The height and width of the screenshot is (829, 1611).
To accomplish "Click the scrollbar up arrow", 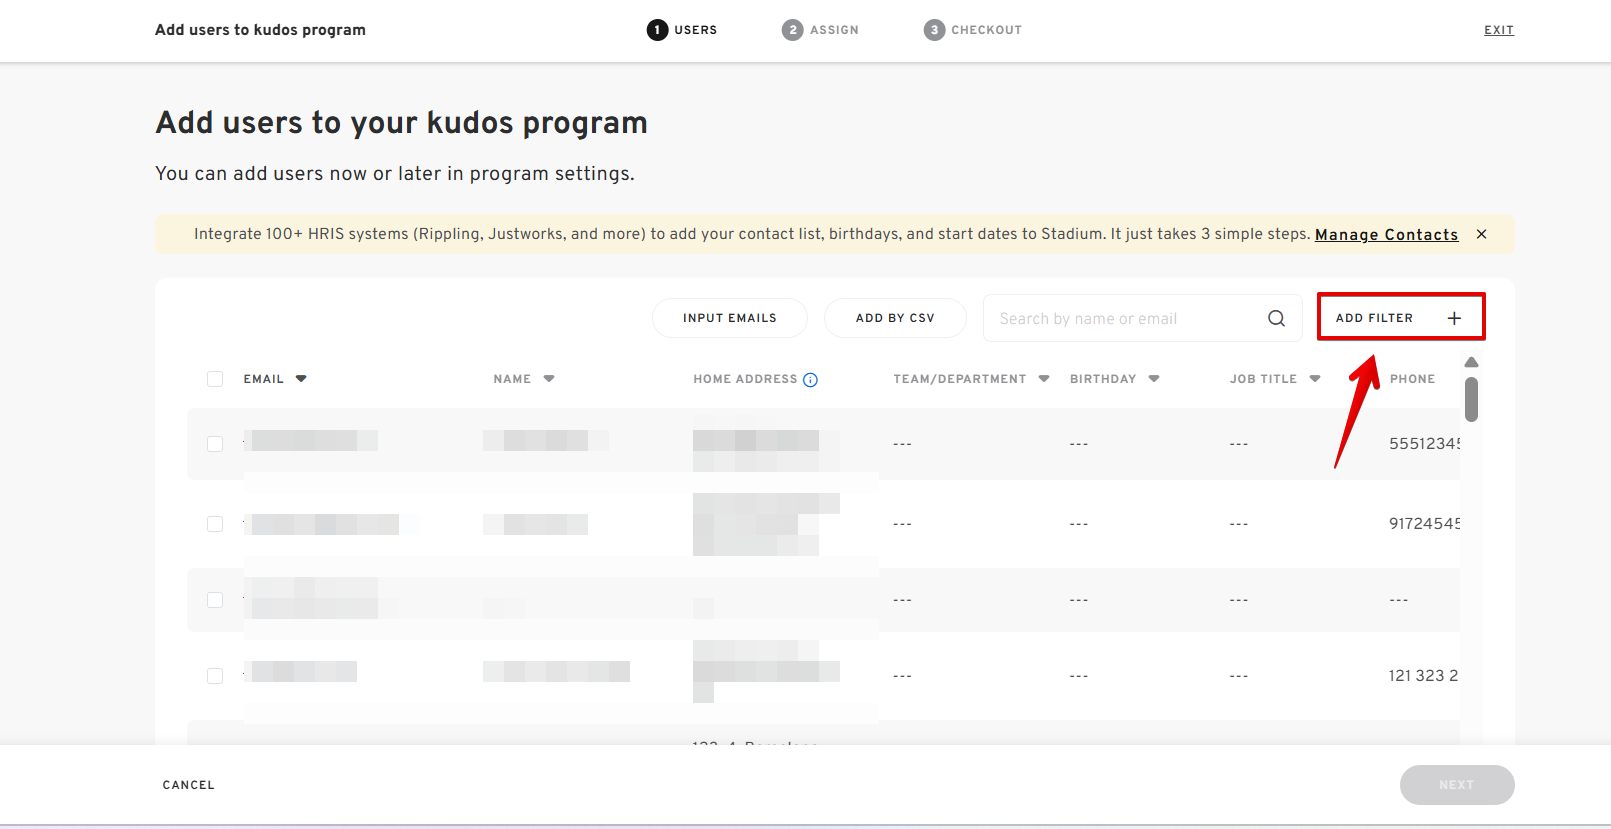I will 1471,362.
